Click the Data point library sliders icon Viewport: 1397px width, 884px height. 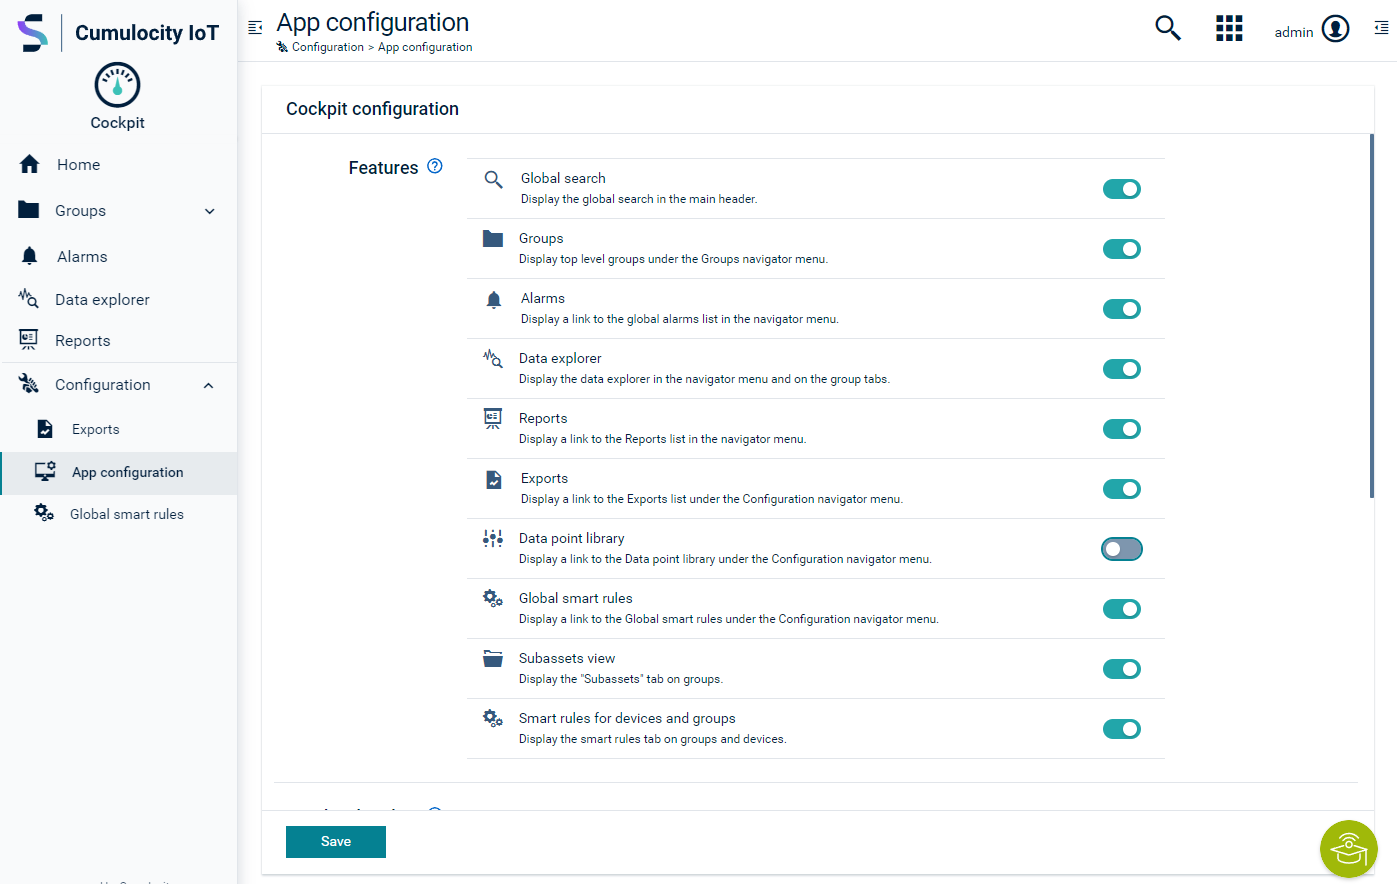(493, 539)
